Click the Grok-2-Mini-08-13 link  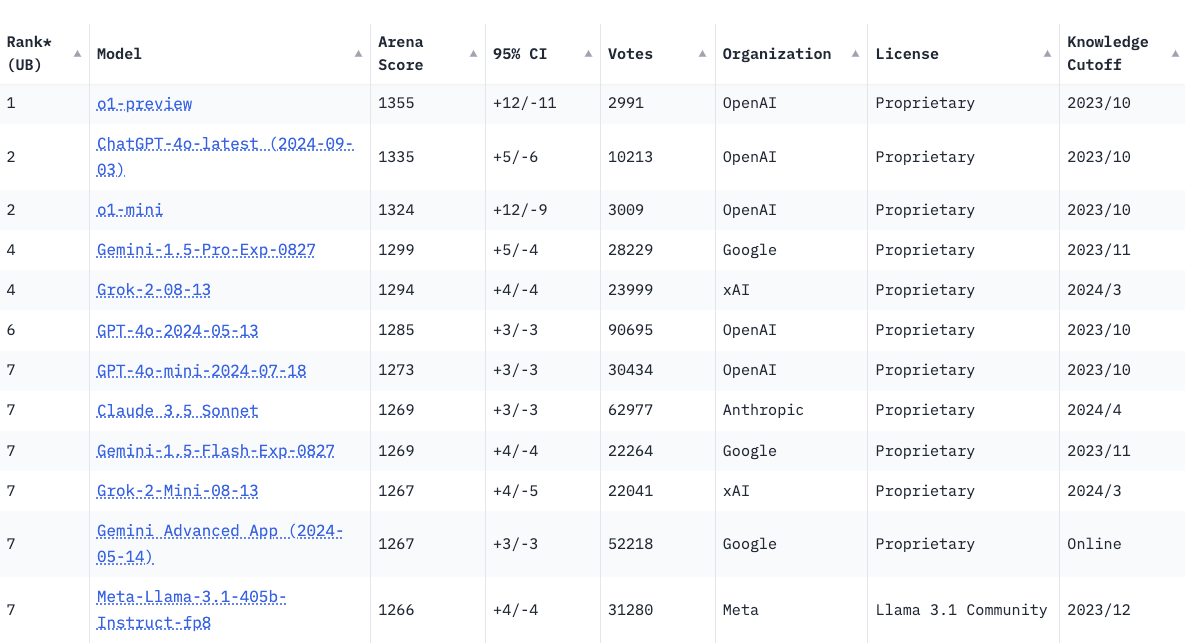pos(178,491)
